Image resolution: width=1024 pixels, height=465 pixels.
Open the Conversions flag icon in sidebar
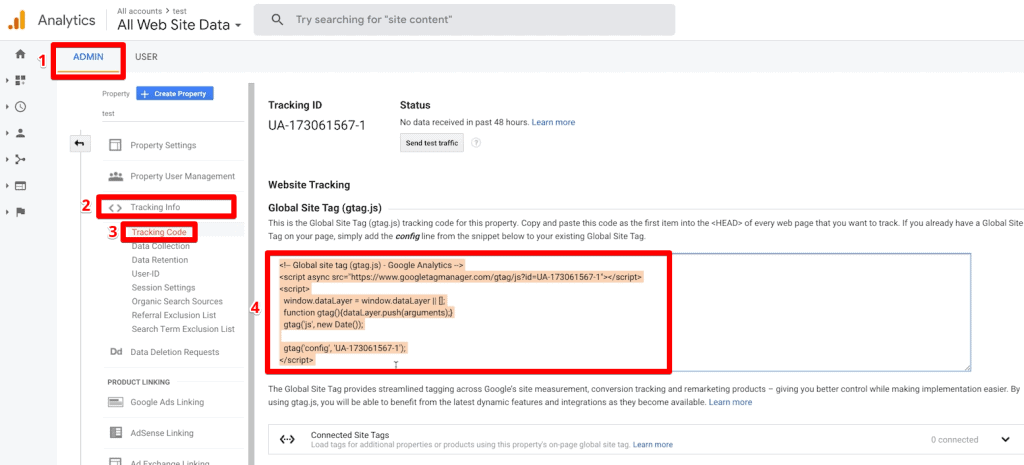click(20, 212)
